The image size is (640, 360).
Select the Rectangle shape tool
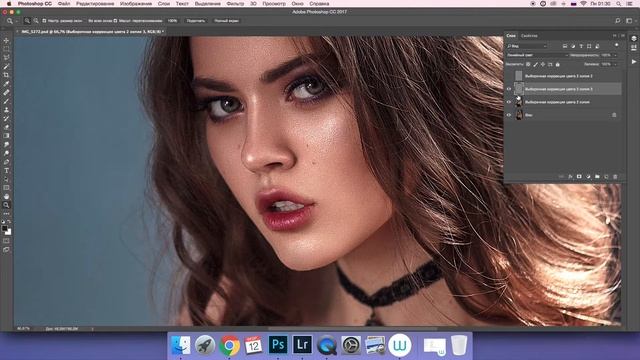(6, 188)
